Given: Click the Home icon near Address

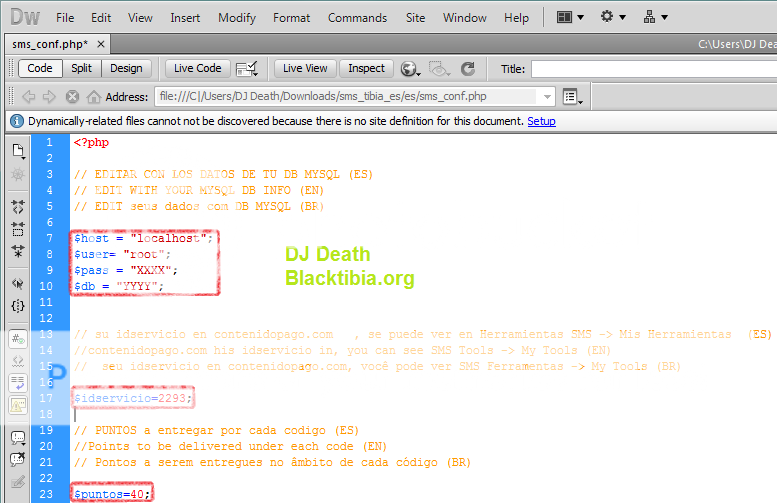Looking at the screenshot, I should click(x=94, y=97).
